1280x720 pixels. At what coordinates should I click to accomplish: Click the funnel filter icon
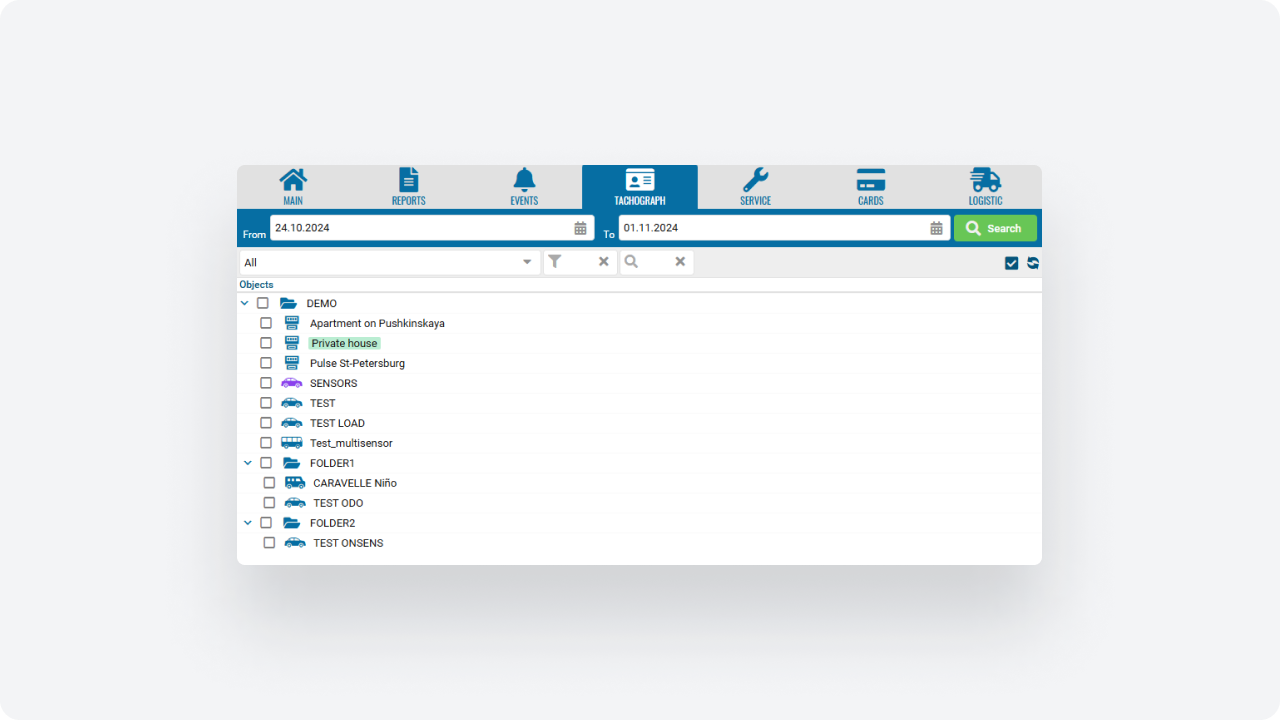coord(555,262)
